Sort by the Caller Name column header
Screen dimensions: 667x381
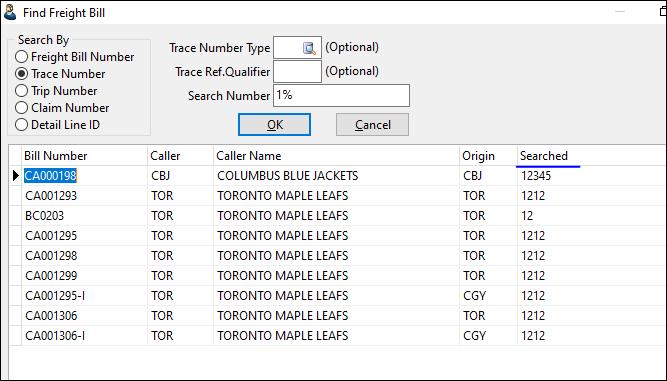336,156
